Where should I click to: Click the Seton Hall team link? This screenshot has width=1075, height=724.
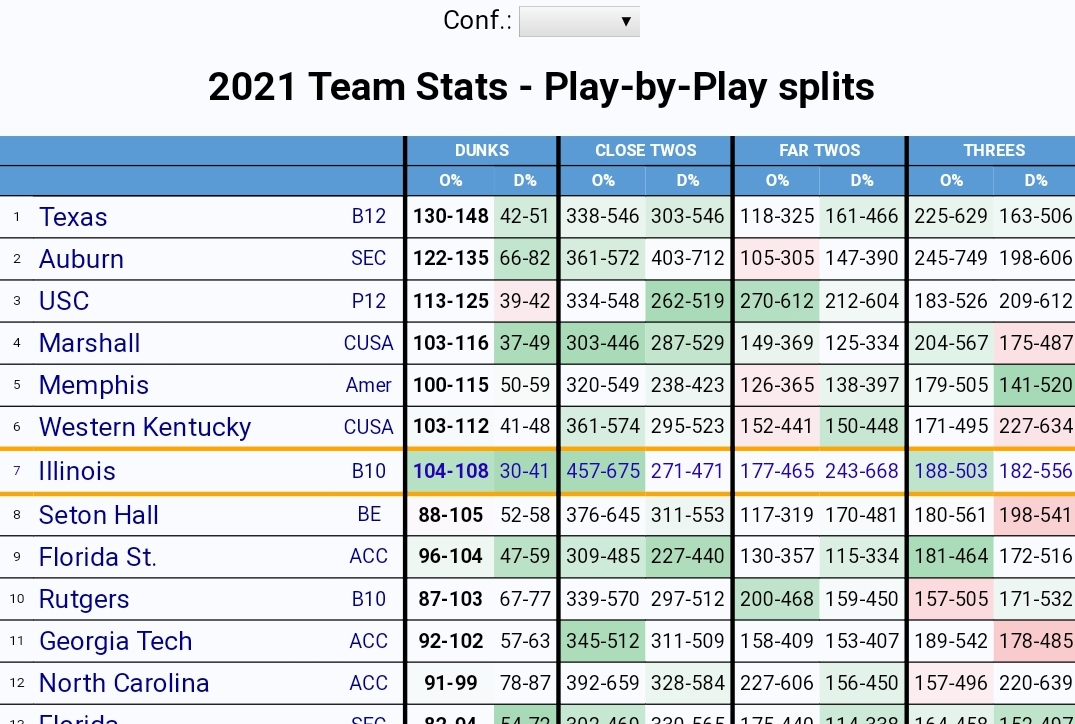99,515
